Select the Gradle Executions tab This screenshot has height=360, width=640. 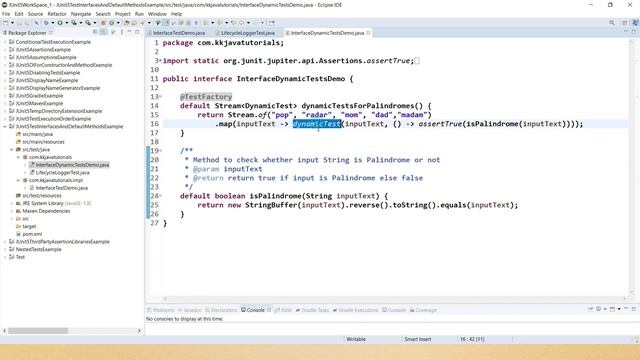(x=356, y=310)
